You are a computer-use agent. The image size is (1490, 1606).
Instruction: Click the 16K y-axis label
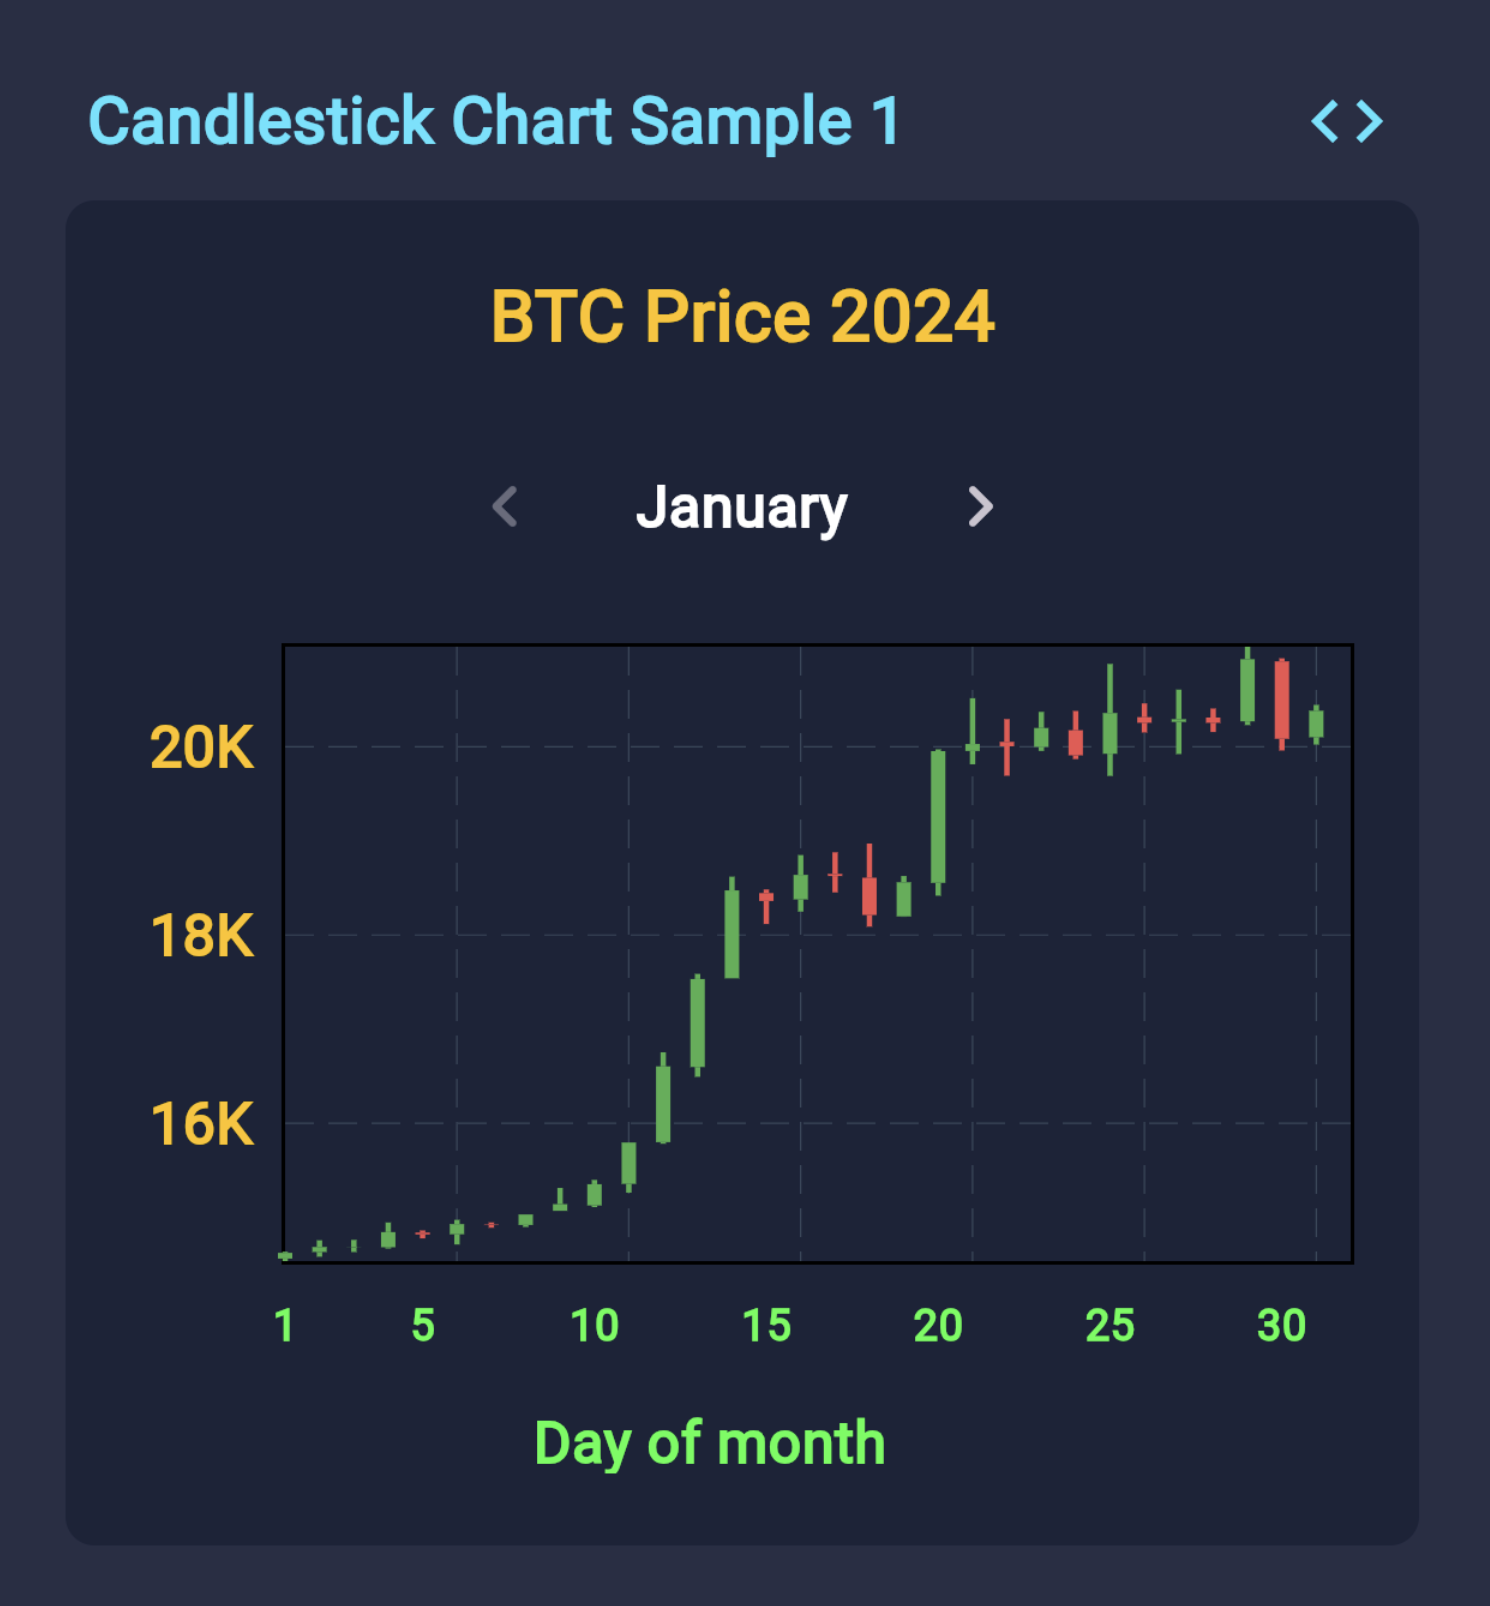click(202, 1124)
